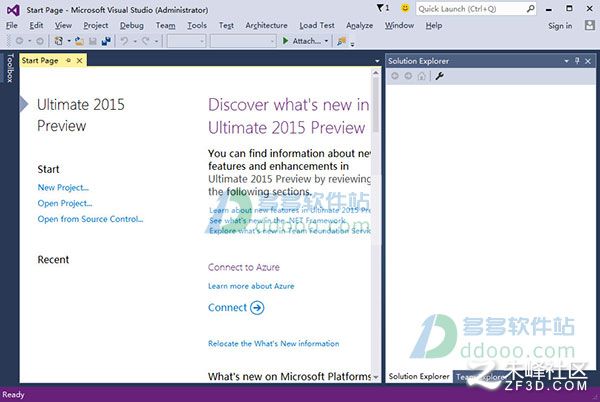Click the Navigate Backward toolbar icon

pyautogui.click(x=20, y=41)
